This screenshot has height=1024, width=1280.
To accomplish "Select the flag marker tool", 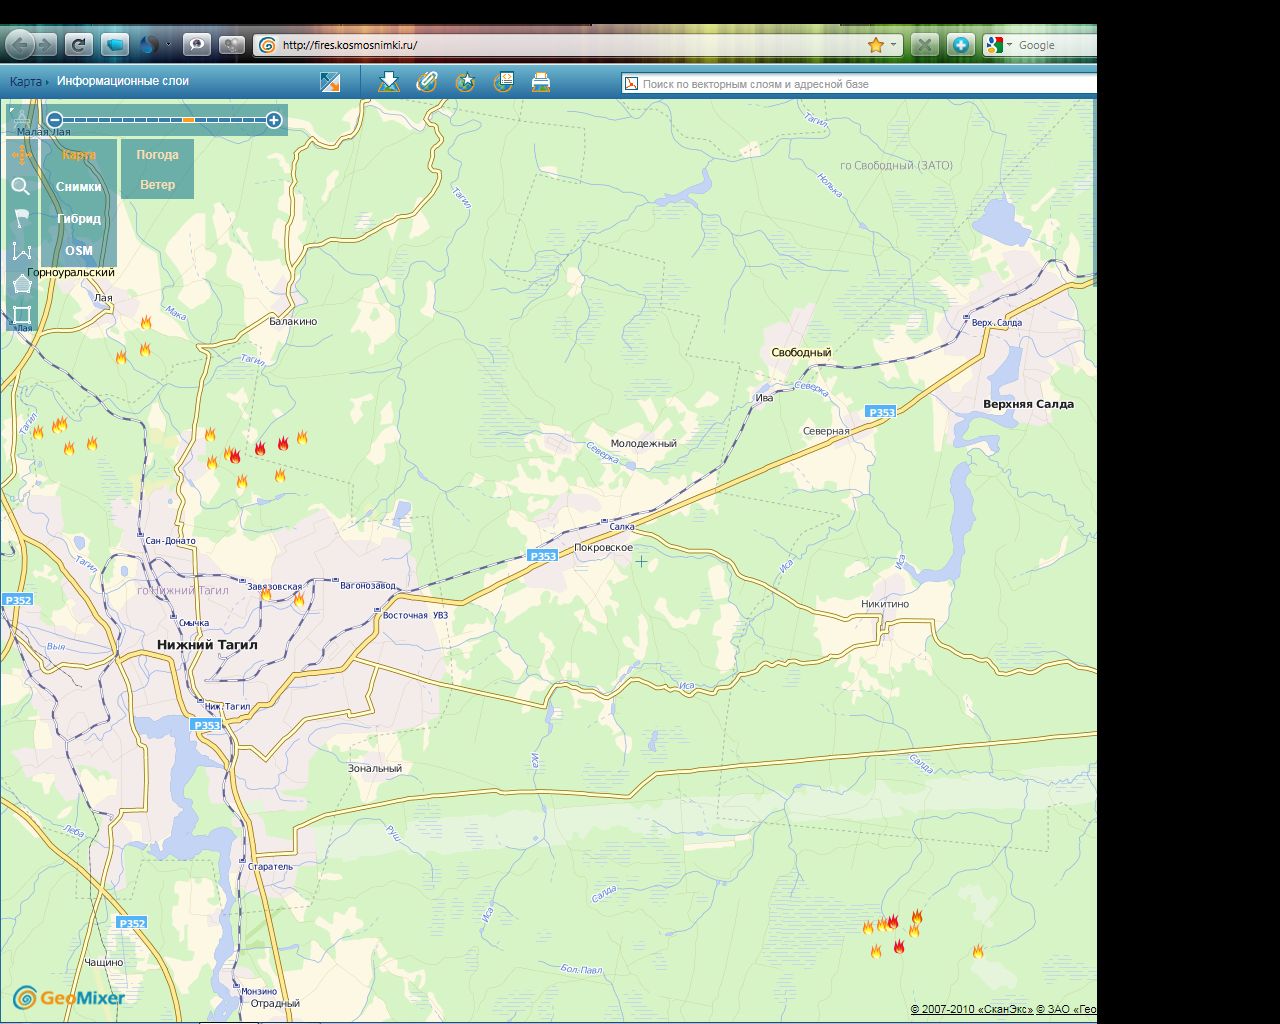I will point(21,218).
